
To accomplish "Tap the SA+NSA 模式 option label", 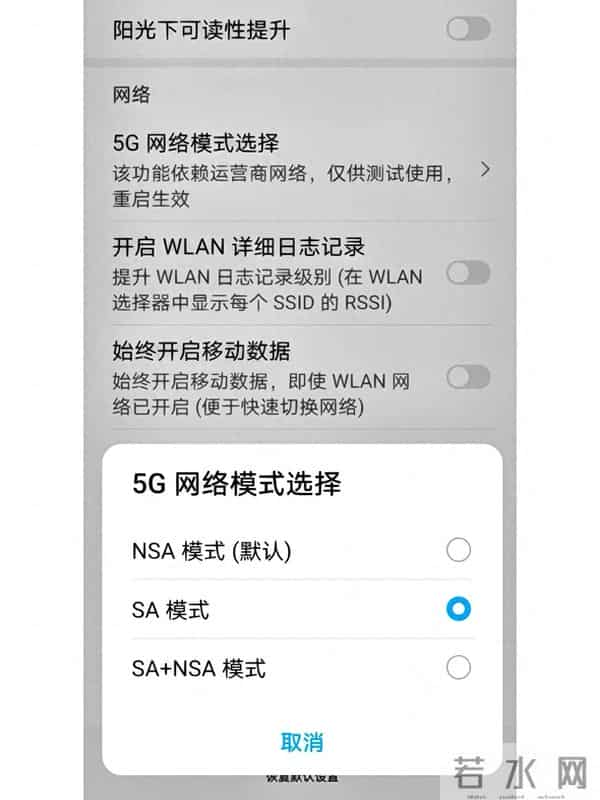I will 198,669.
